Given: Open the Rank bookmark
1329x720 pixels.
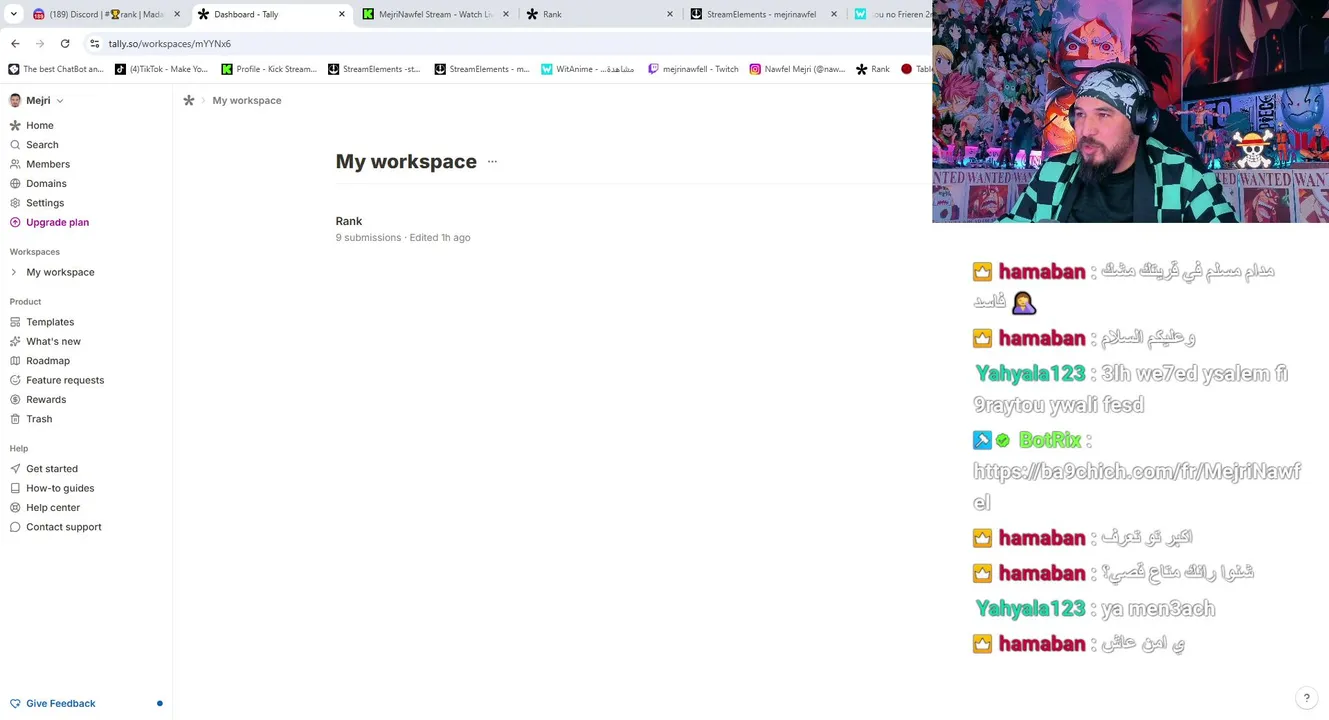Looking at the screenshot, I should 873,69.
